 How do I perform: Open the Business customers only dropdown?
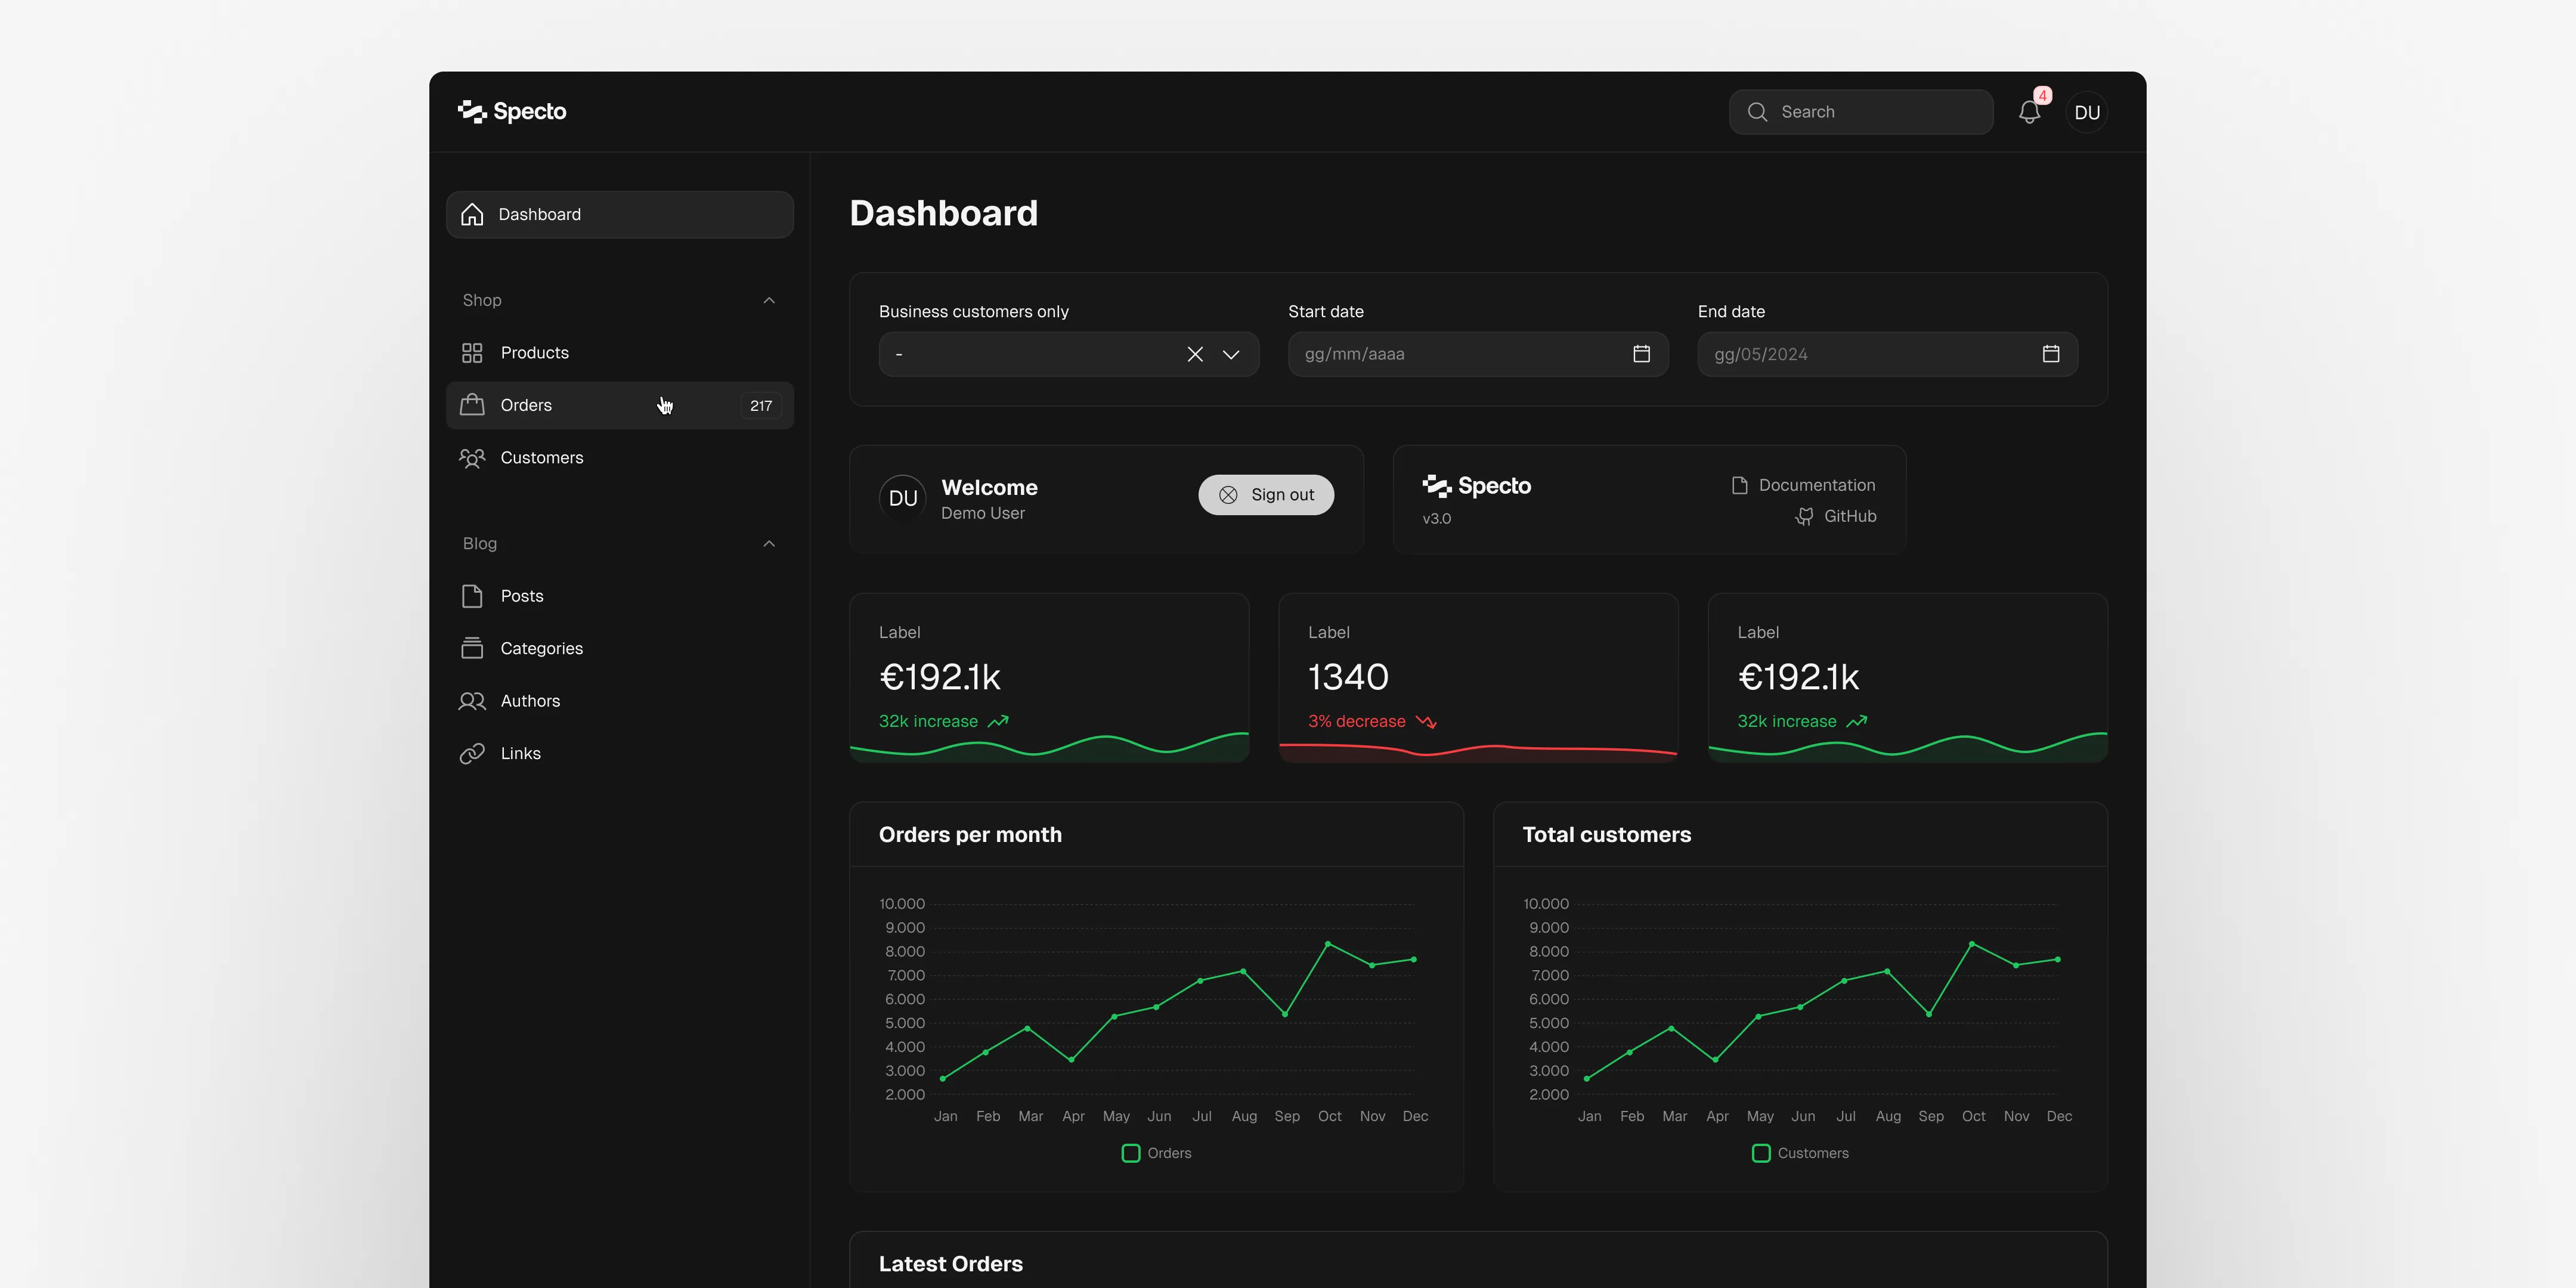click(x=1230, y=354)
